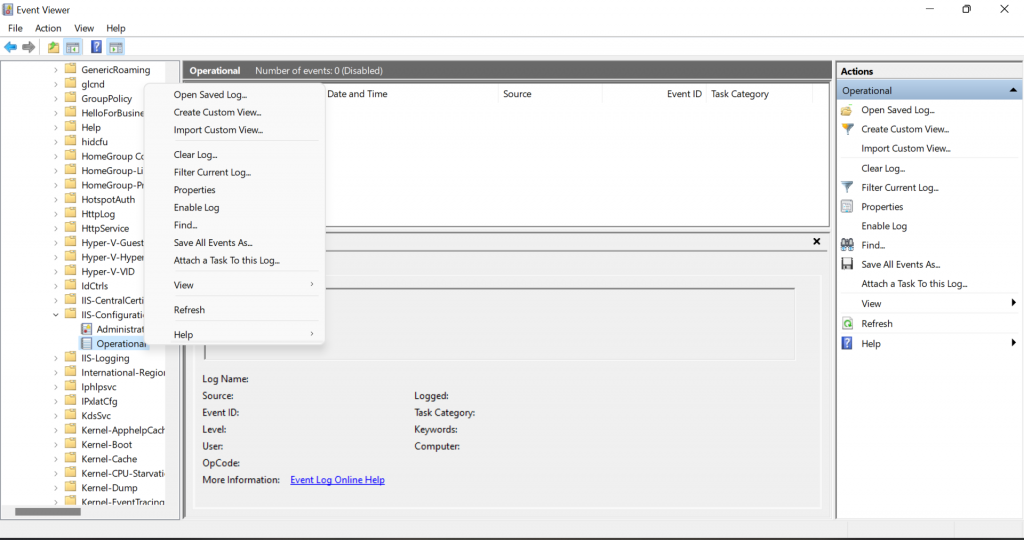
Task: Collapse the Operational section in Actions pane
Action: (1013, 90)
